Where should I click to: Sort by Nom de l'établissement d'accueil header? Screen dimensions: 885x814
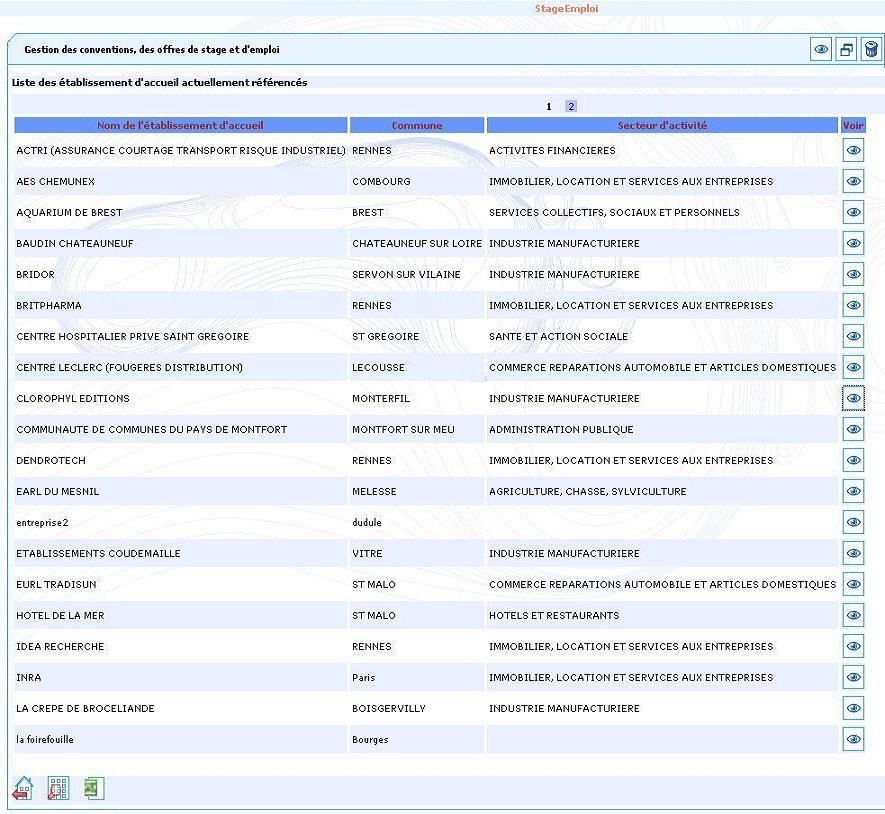click(x=180, y=126)
